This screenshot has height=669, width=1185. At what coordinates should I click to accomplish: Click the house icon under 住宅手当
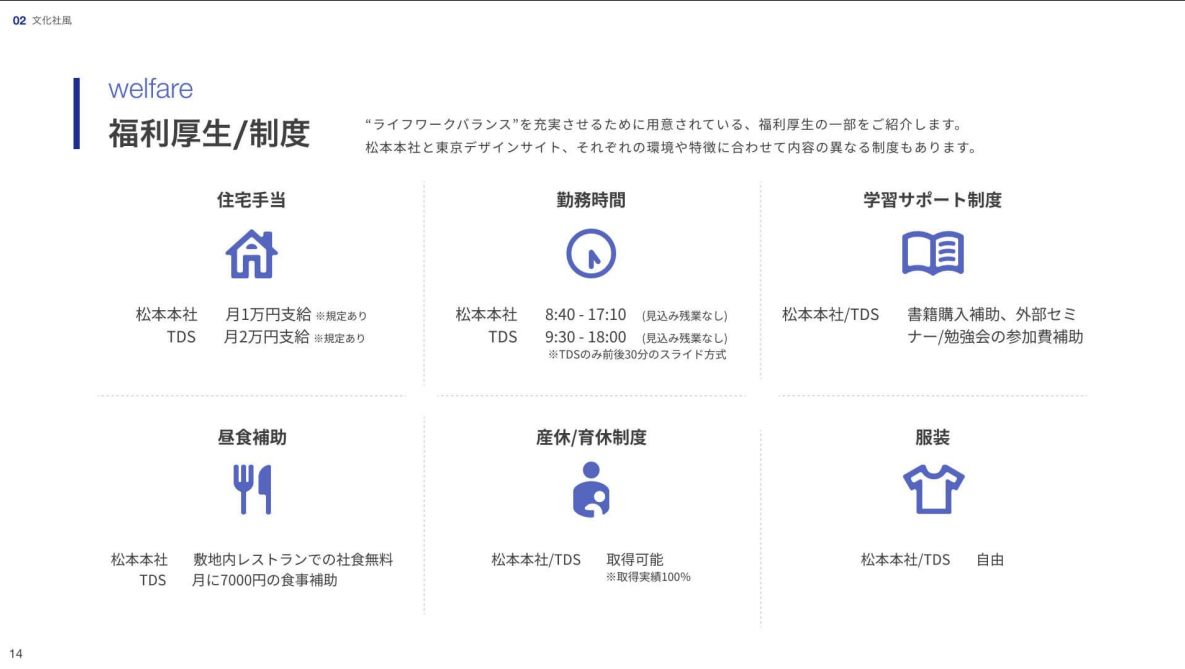click(x=250, y=254)
